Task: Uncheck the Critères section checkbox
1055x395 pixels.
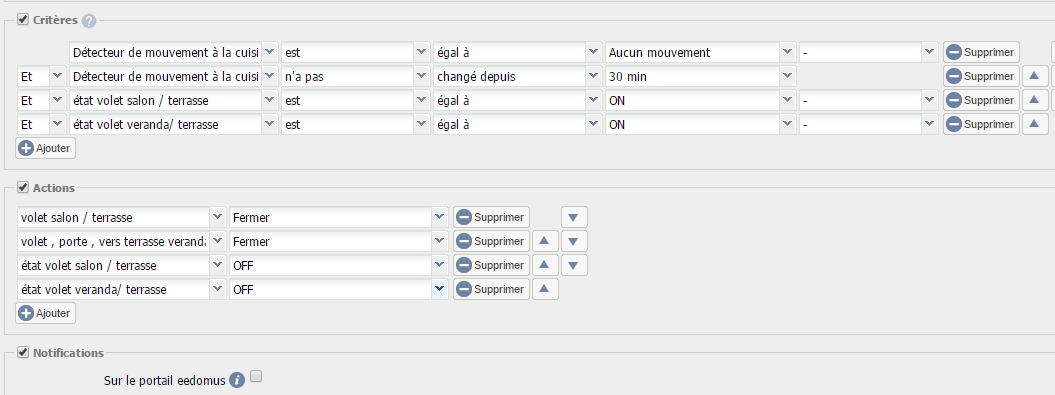Action: [24, 20]
